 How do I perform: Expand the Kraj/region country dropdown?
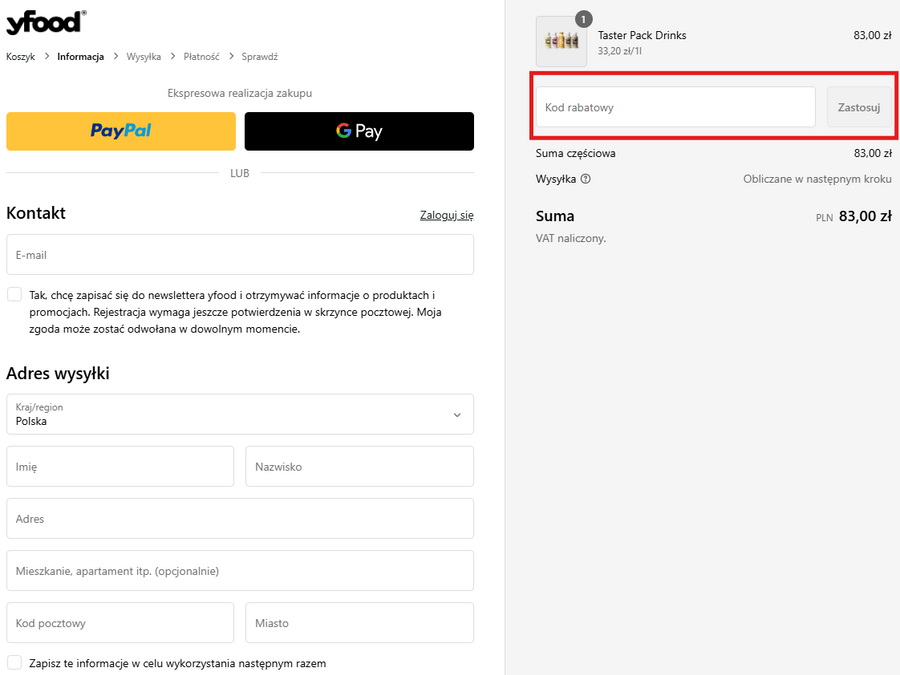pyautogui.click(x=240, y=414)
